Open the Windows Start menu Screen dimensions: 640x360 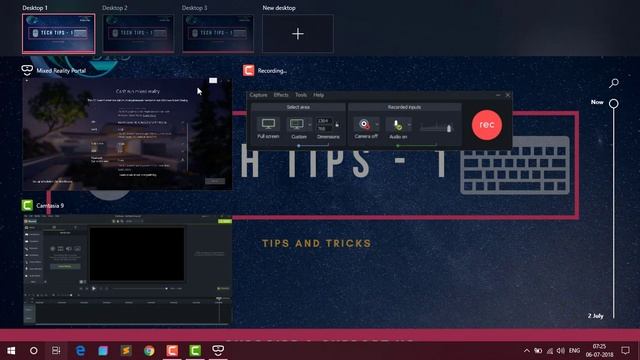11,351
